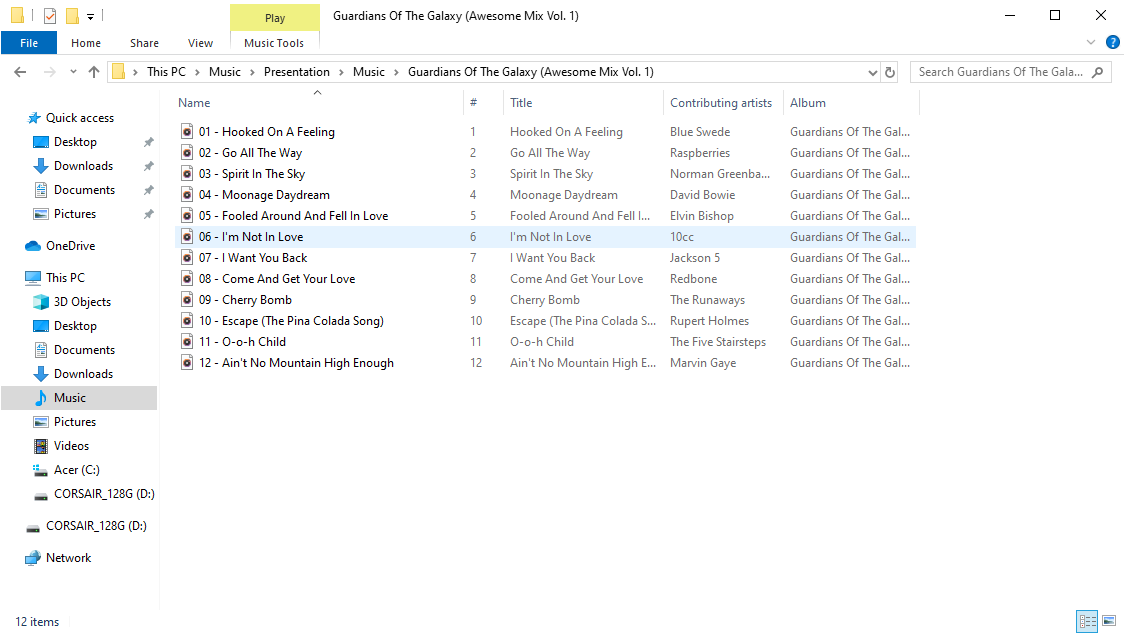Select 12 - Ain't No Mountain High Enough

tap(296, 362)
